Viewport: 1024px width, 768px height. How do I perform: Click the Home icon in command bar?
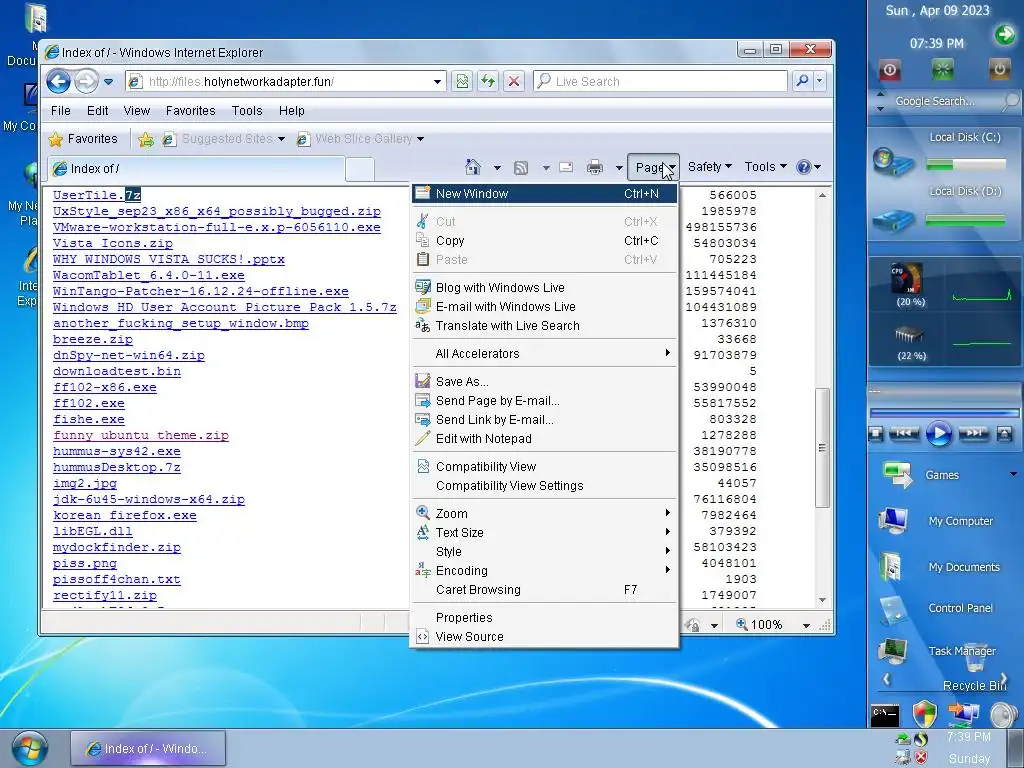tap(473, 167)
